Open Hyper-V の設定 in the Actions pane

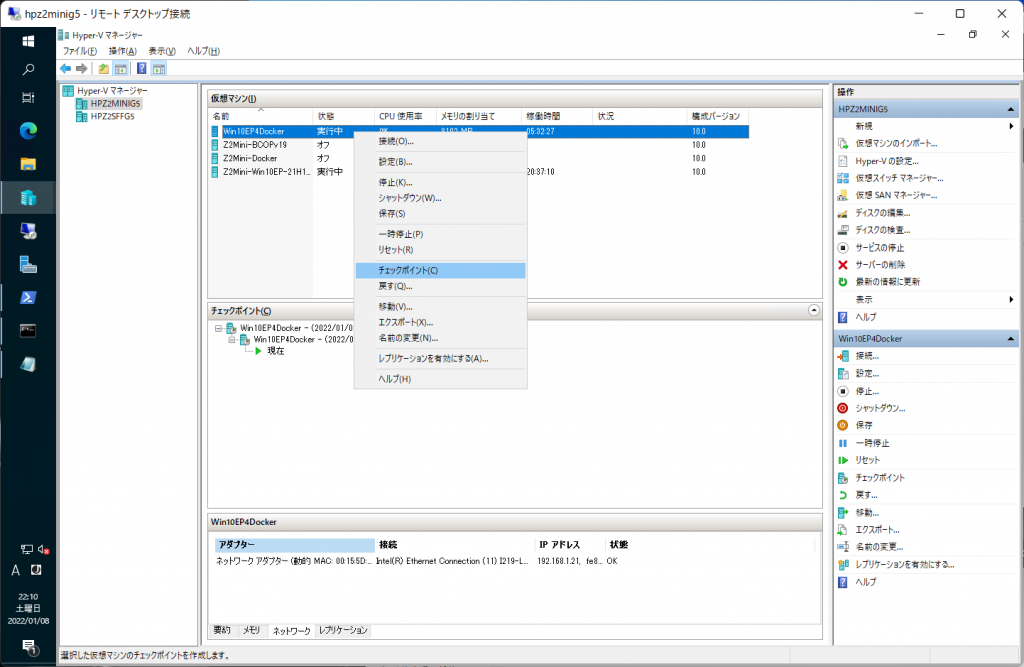(887, 161)
